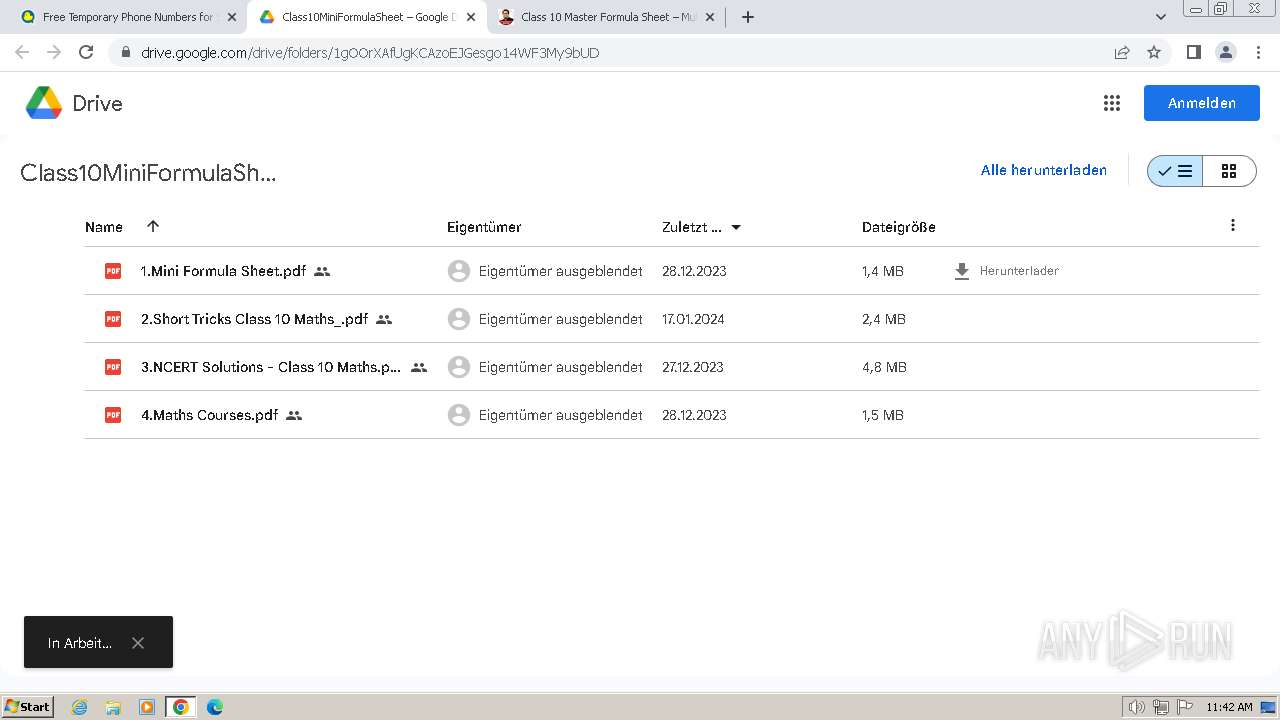Reverse sort direction with Name arrow
The height and width of the screenshot is (720, 1280).
tap(153, 226)
